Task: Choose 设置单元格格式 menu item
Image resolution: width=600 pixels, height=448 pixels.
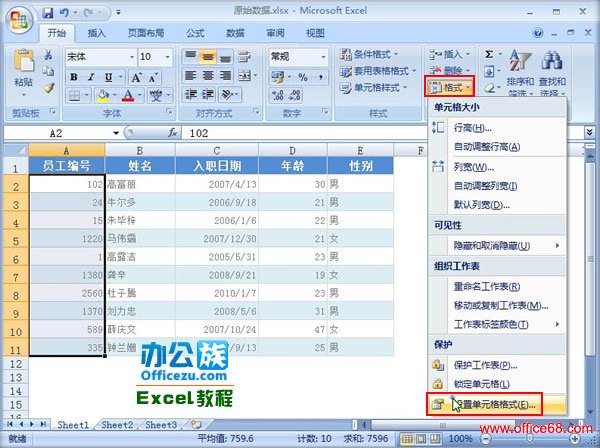Action: pos(497,404)
